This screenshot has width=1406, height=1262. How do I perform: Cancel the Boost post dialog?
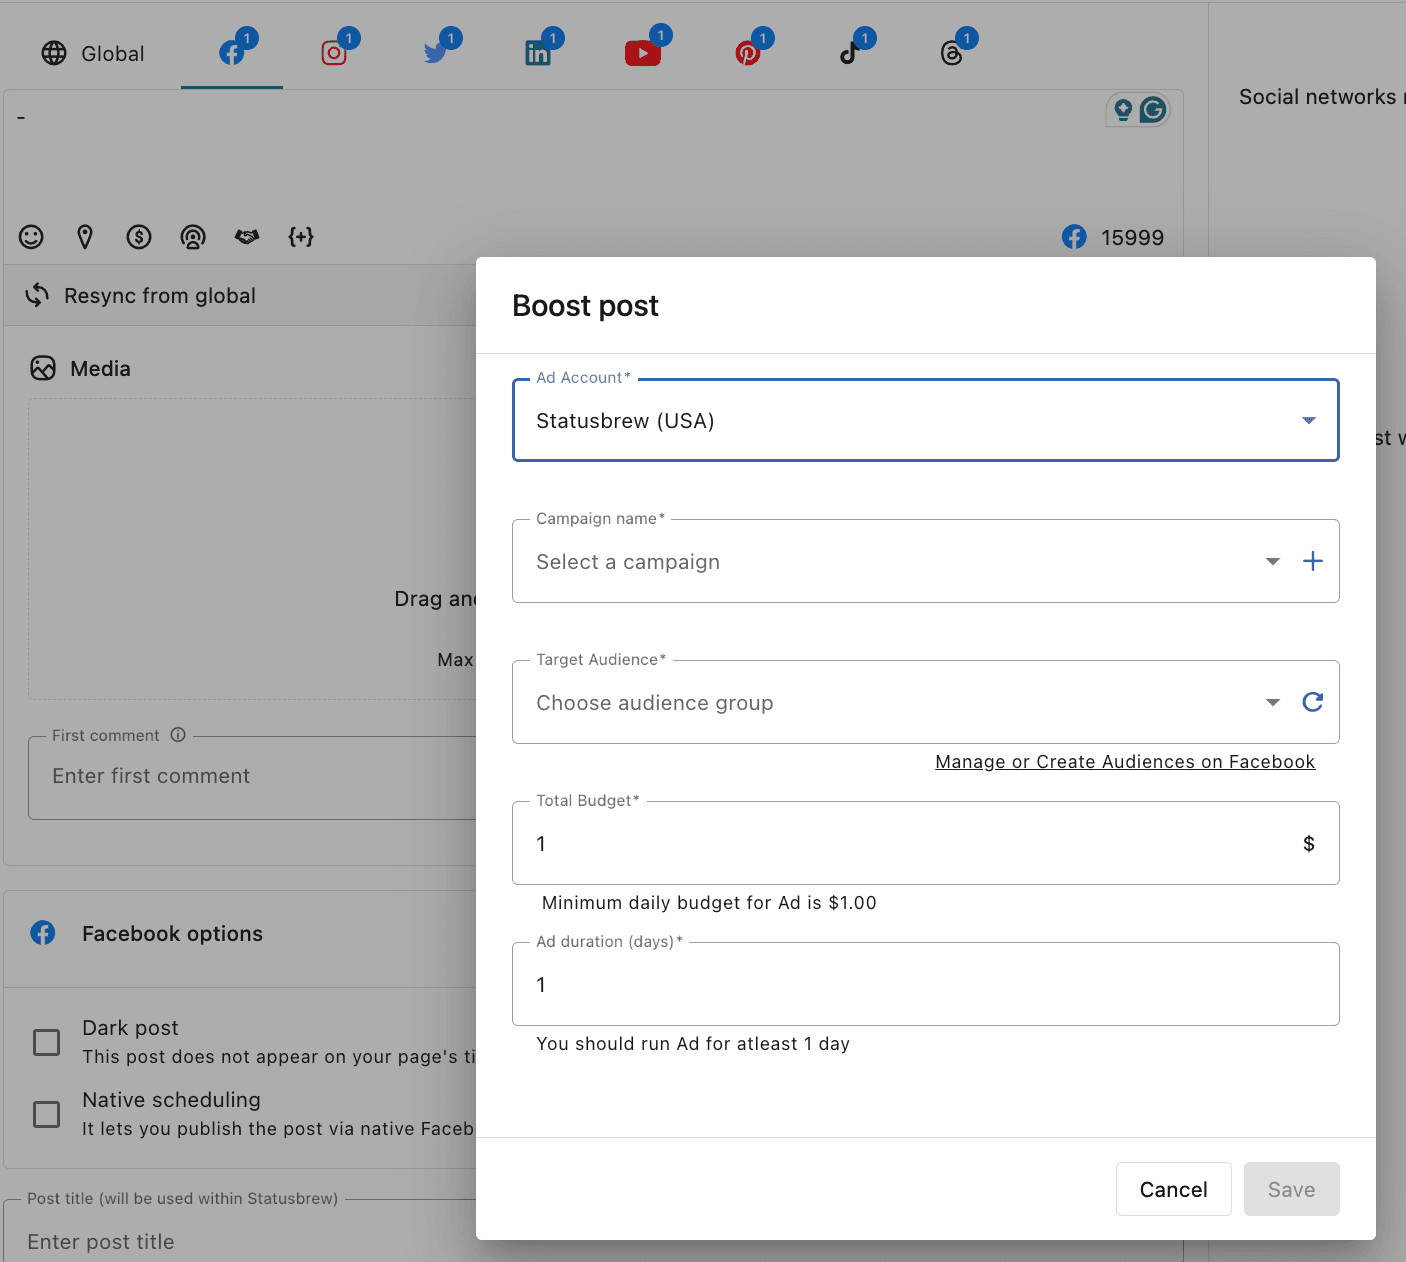pyautogui.click(x=1174, y=1189)
